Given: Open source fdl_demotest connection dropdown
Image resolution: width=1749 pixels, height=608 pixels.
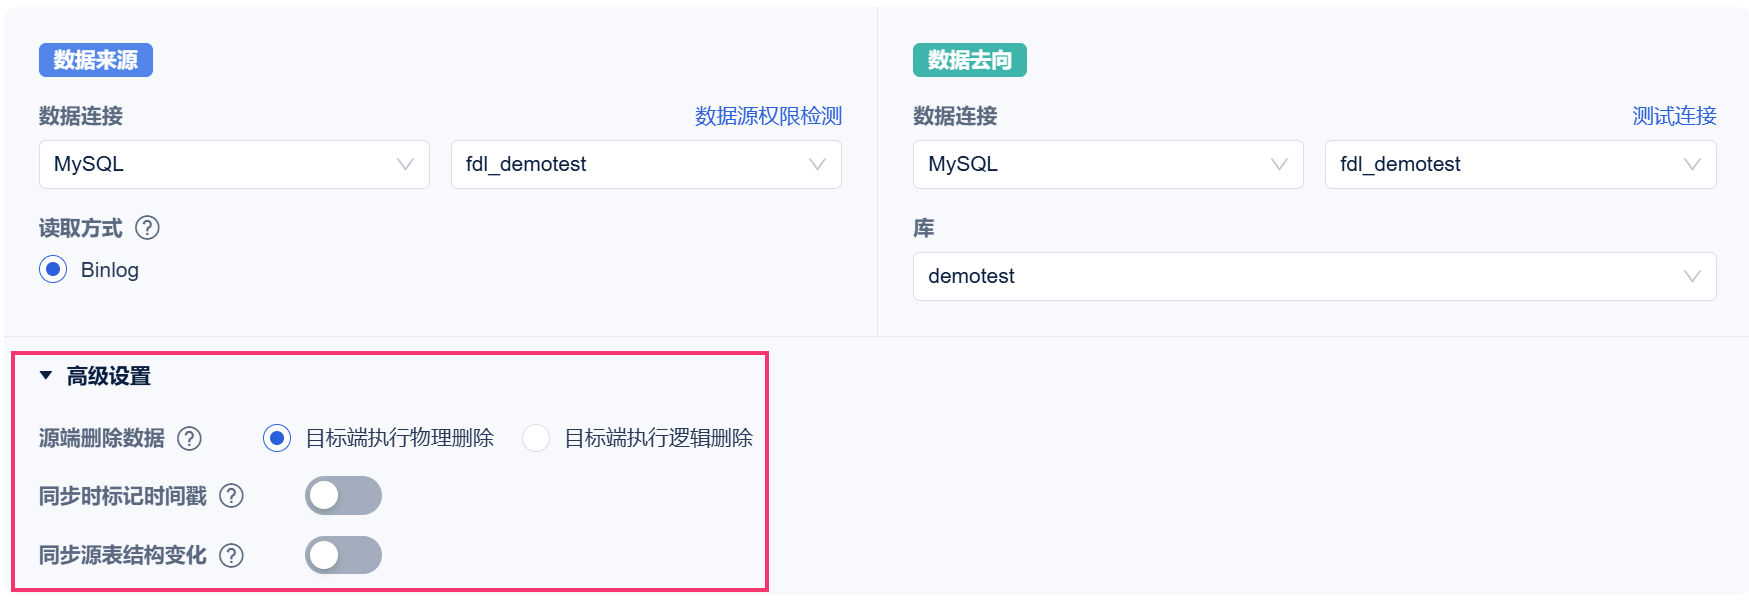Looking at the screenshot, I should (x=646, y=164).
